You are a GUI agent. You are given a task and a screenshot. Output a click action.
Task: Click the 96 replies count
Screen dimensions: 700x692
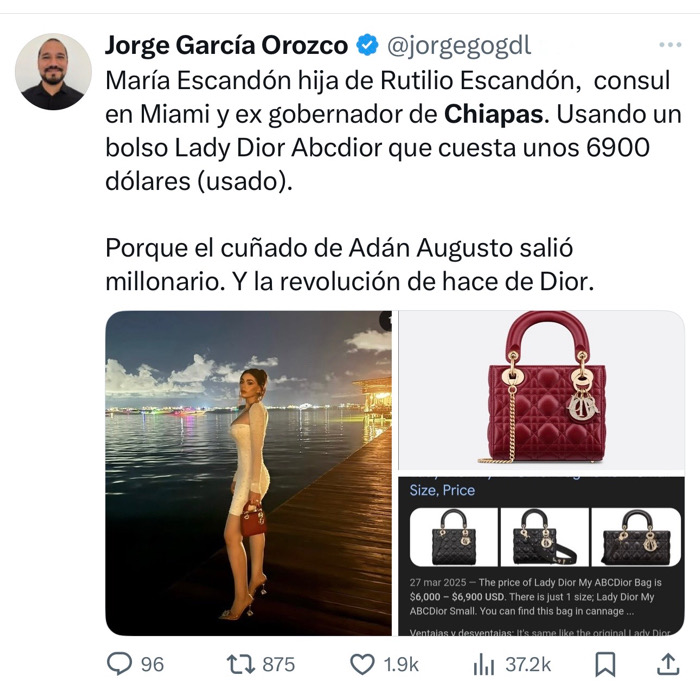pyautogui.click(x=153, y=664)
